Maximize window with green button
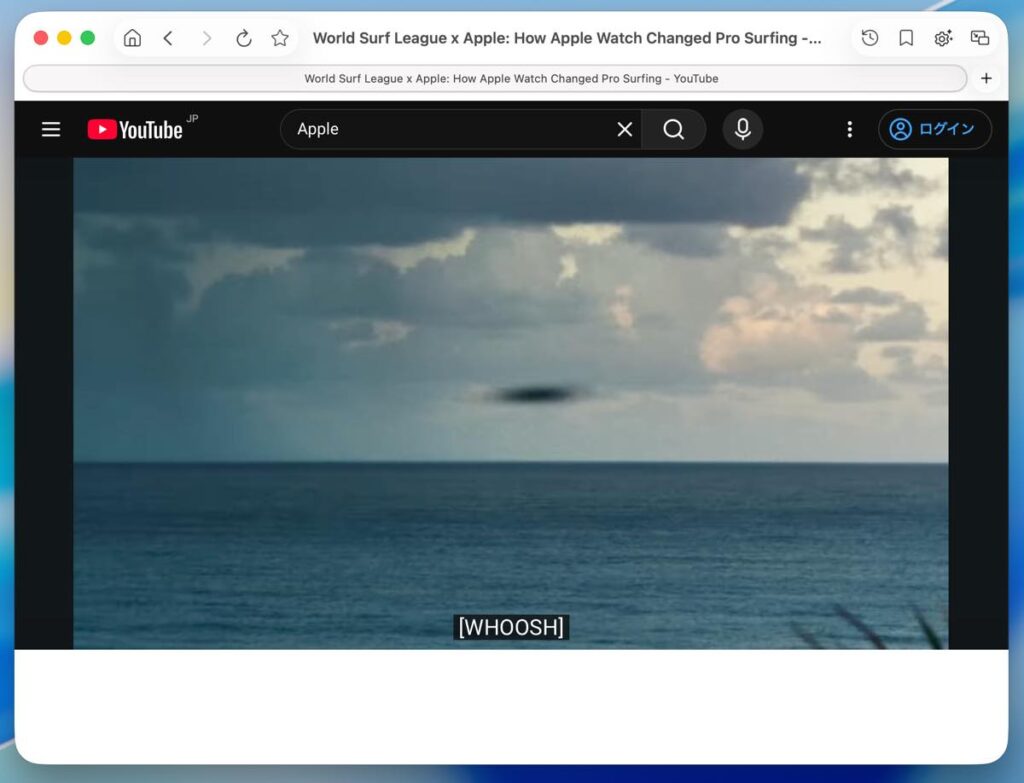The width and height of the screenshot is (1024, 783). (x=88, y=38)
